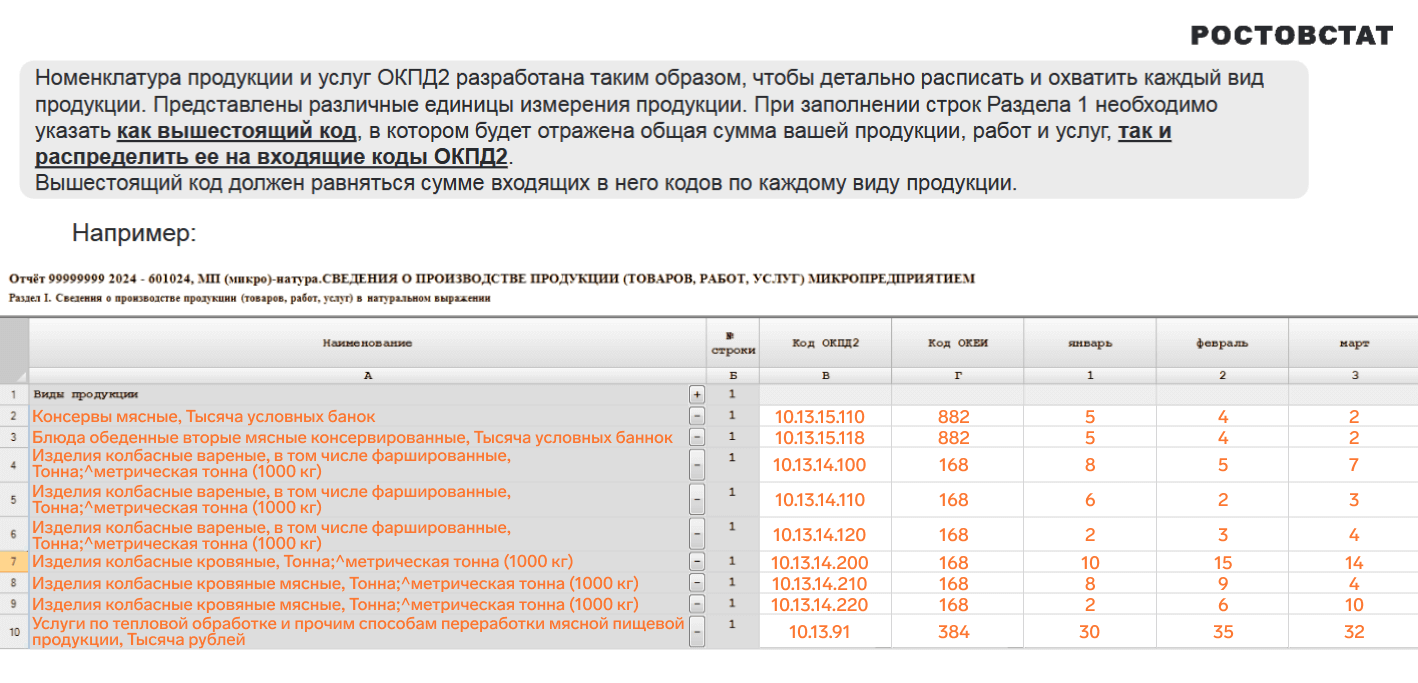
Task: Click the February value 15 cell
Action: (1222, 562)
